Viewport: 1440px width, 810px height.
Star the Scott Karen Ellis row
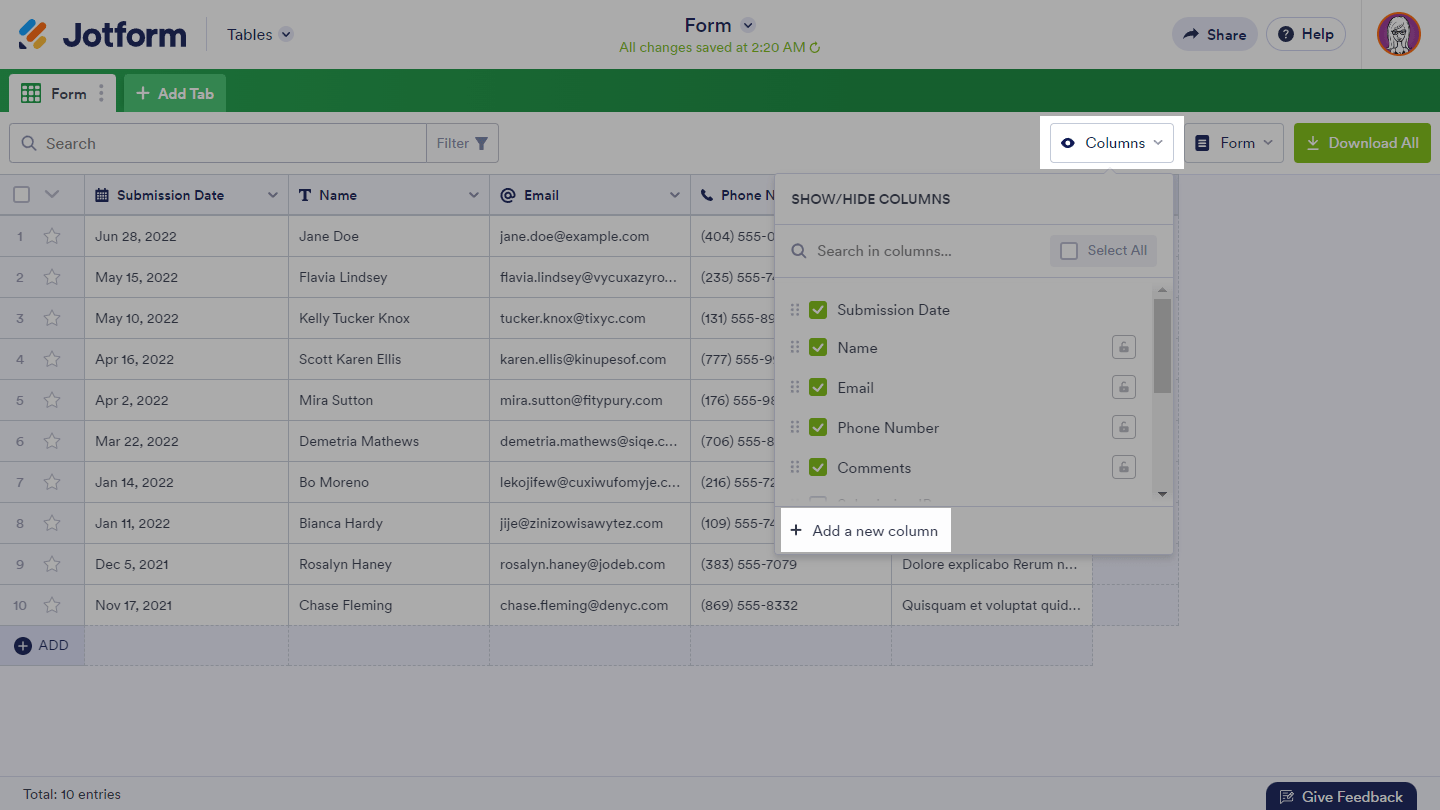pyautogui.click(x=52, y=359)
